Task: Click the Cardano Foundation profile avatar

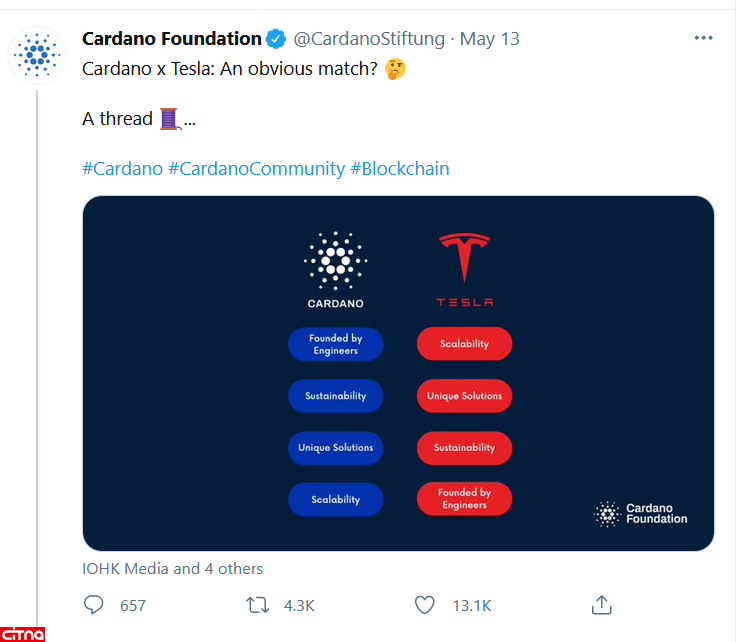Action: [36, 54]
